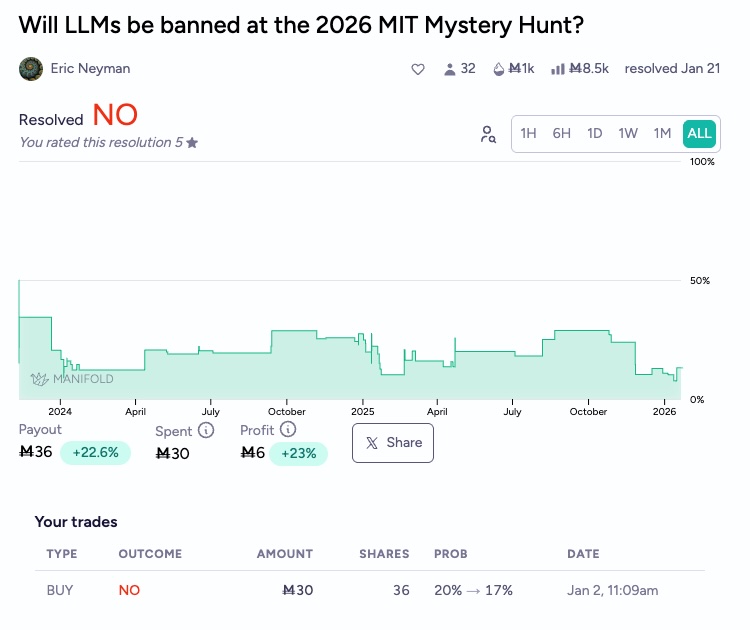The width and height of the screenshot is (750, 630).
Task: Switch chart to 1D range
Action: pyautogui.click(x=595, y=134)
